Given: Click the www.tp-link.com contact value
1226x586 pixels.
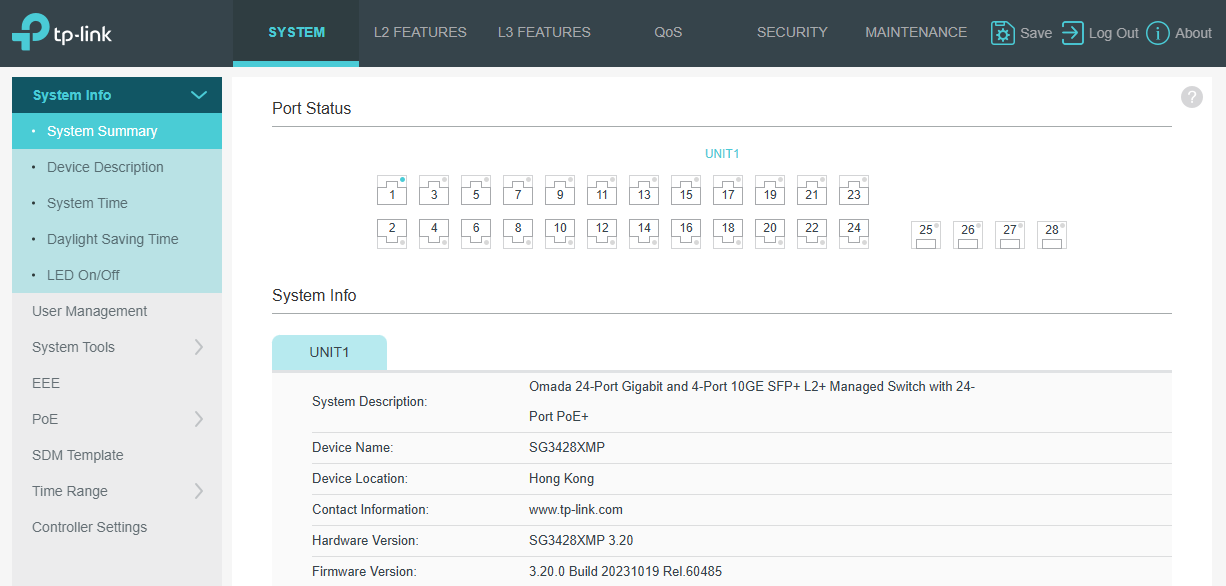Looking at the screenshot, I should 576,509.
